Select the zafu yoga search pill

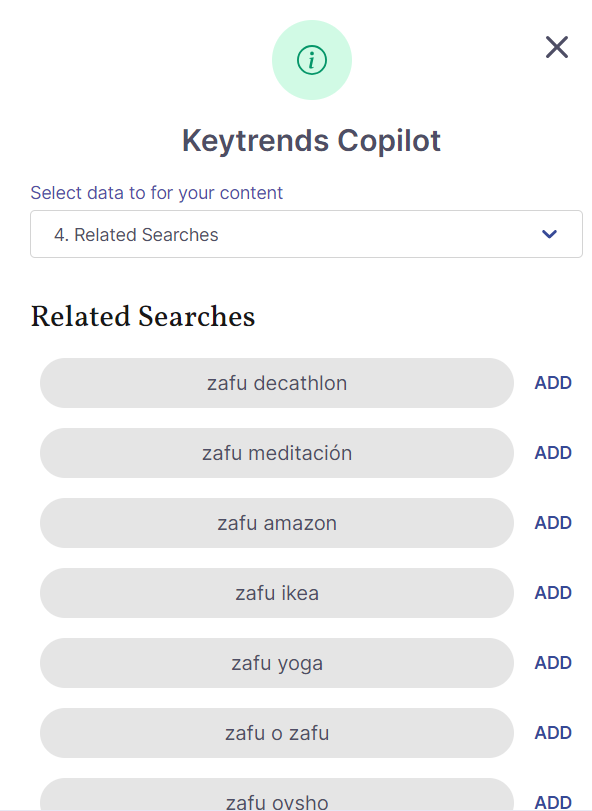click(277, 663)
